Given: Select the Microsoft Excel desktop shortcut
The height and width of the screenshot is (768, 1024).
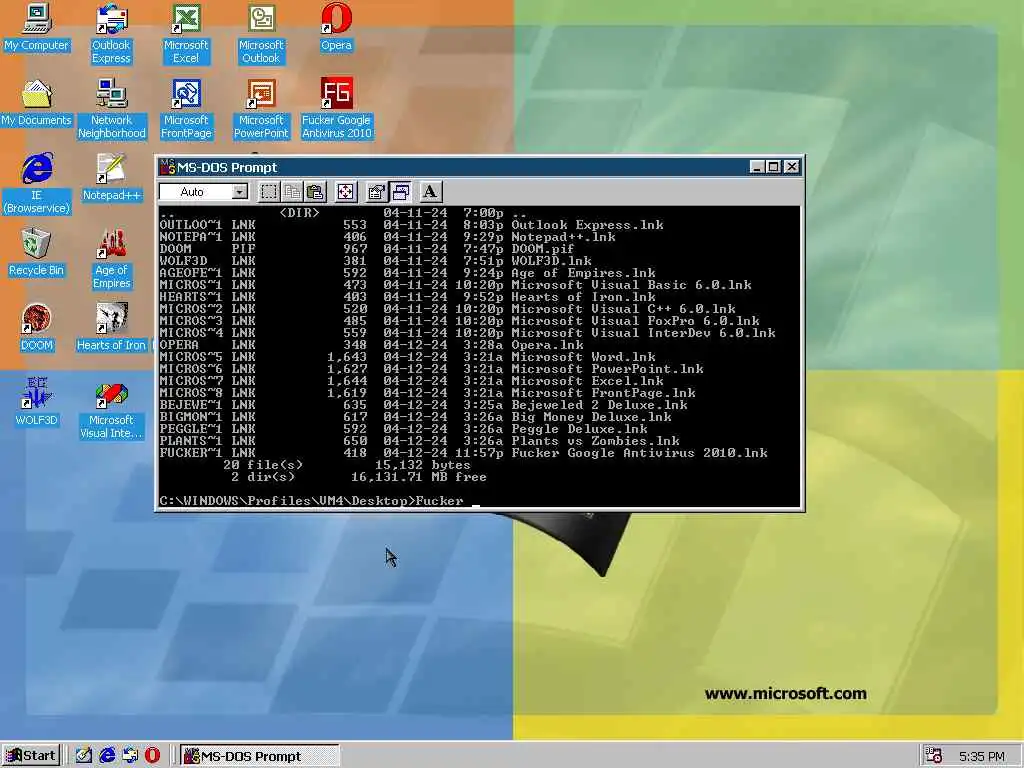Looking at the screenshot, I should click(x=186, y=34).
